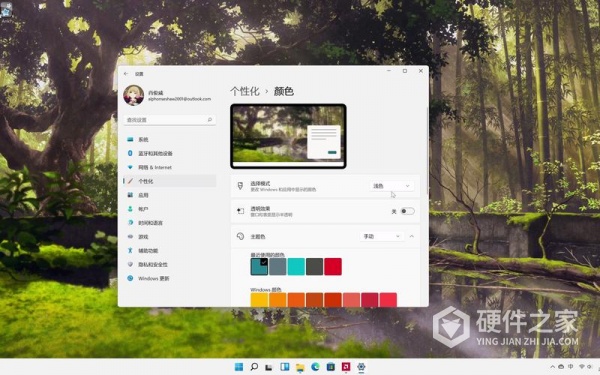Viewport: 600px width, 375px height.
Task: Click the transparency icon beside 透明效果
Action: [x=240, y=211]
